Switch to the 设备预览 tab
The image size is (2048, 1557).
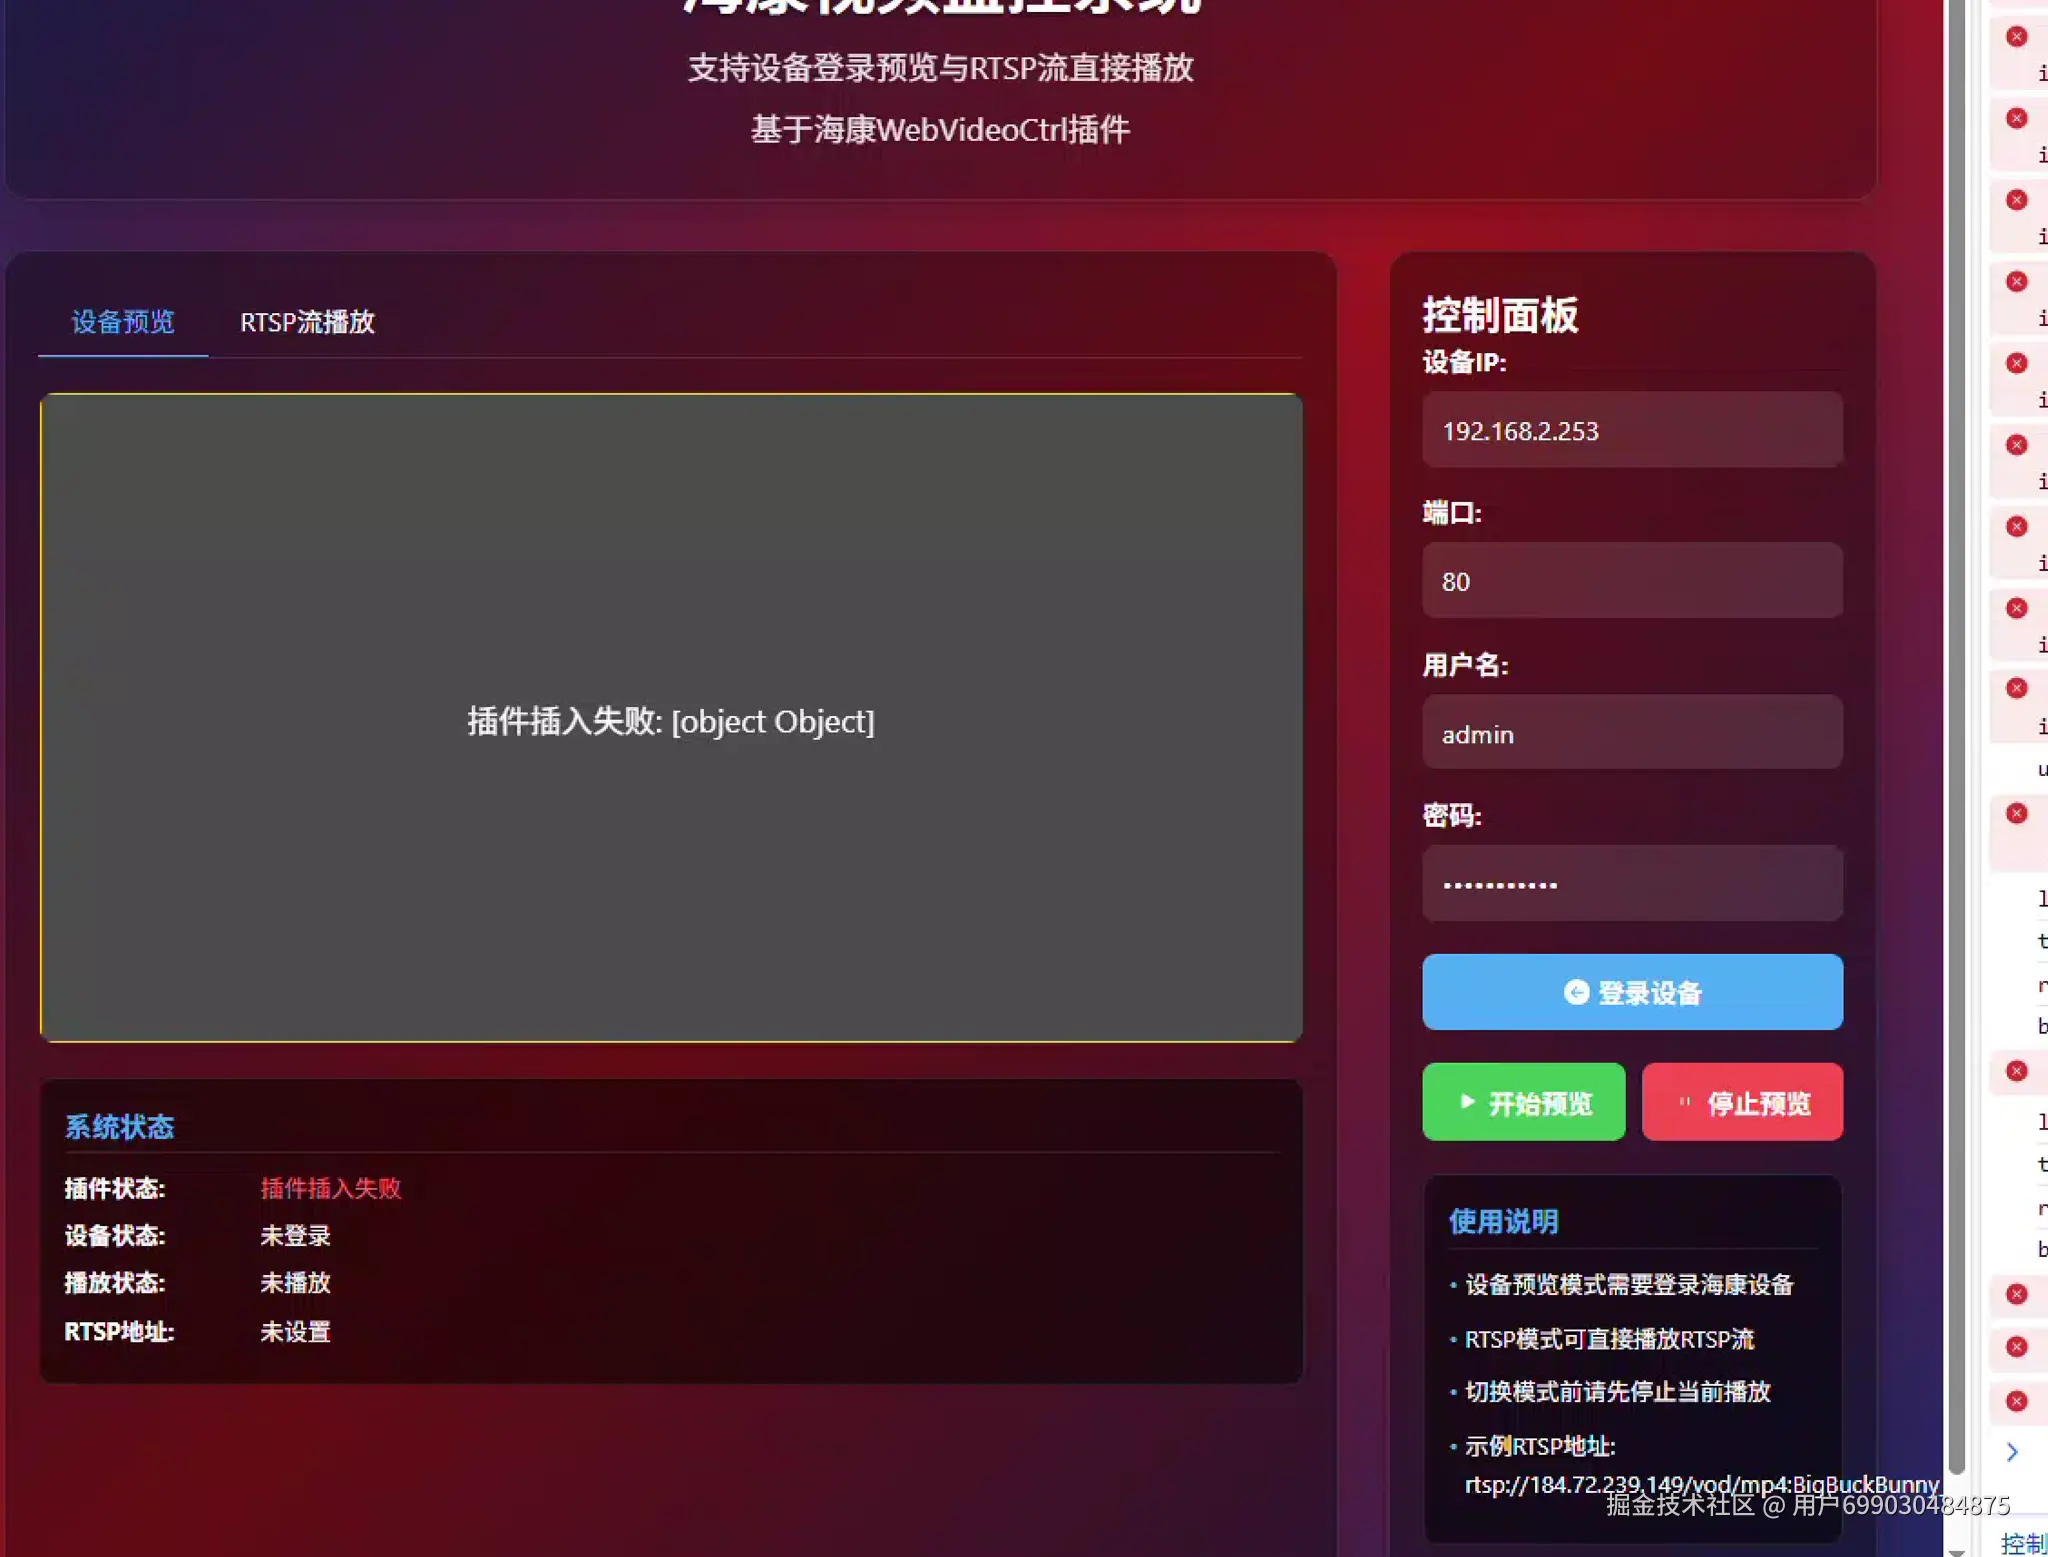pyautogui.click(x=122, y=322)
